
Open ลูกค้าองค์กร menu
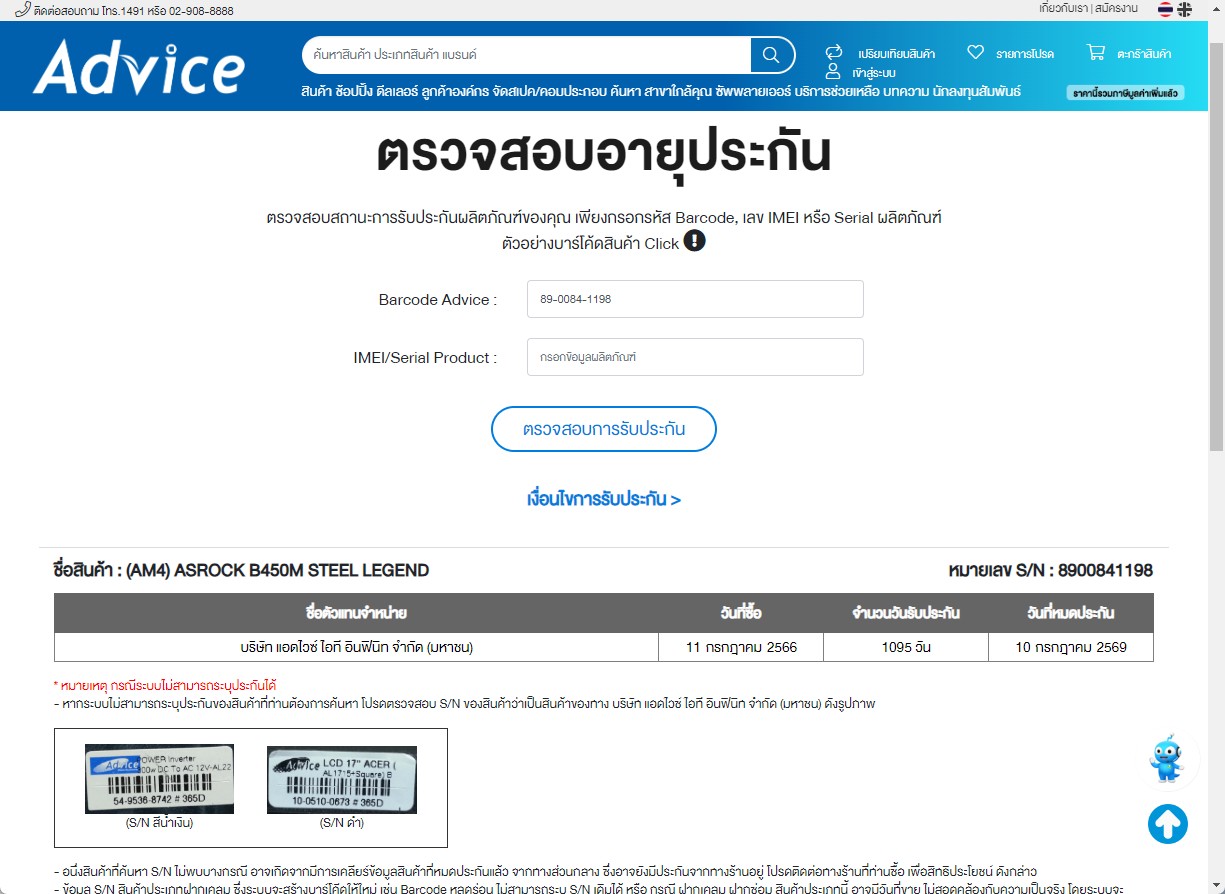click(456, 91)
